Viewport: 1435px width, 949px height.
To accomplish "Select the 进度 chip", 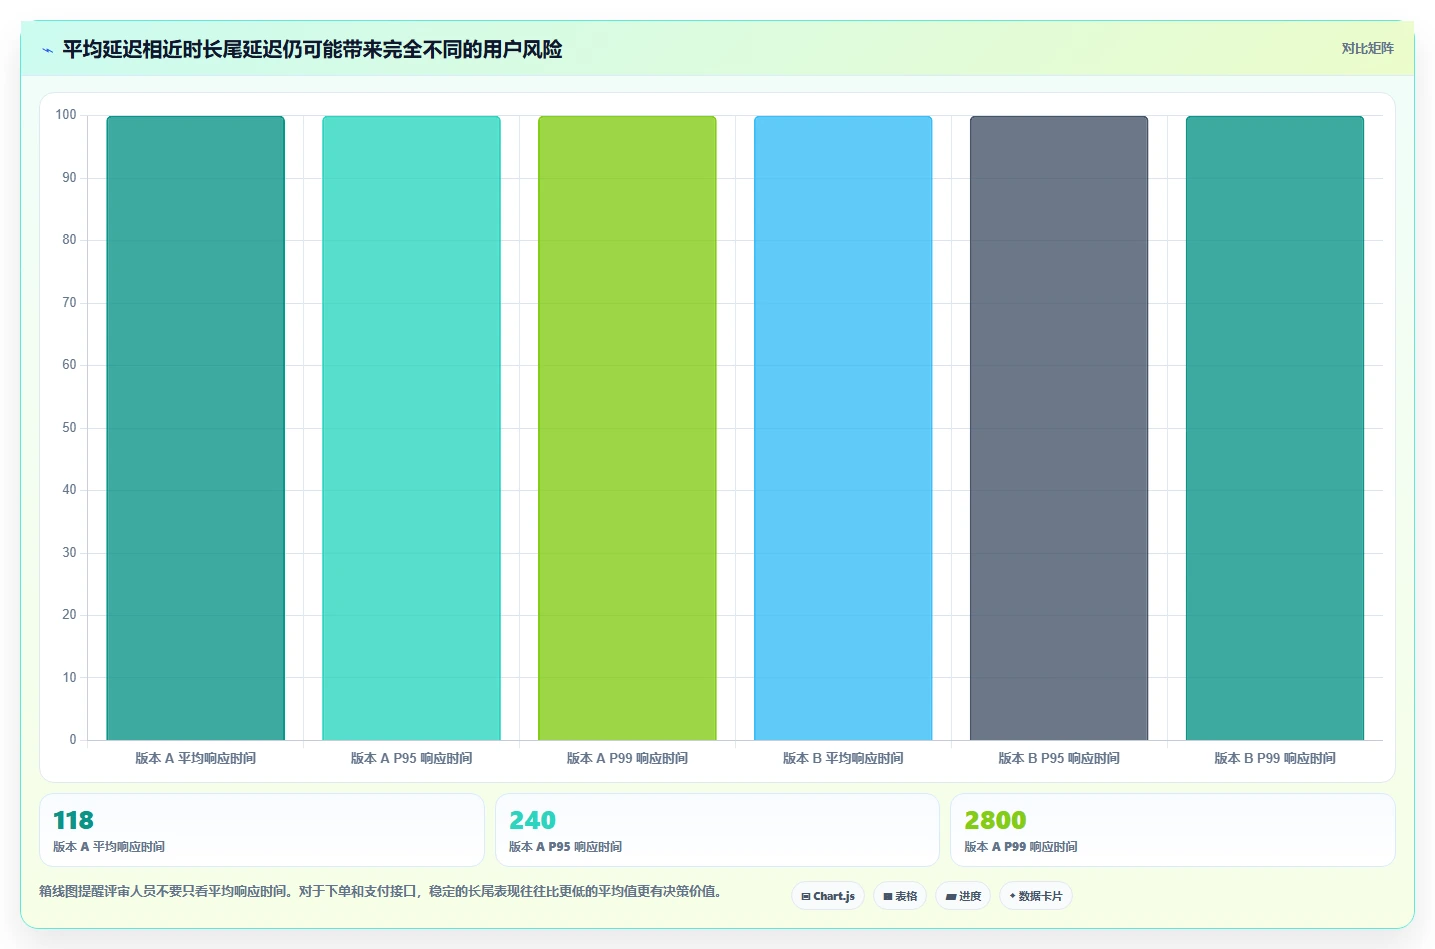I will tap(963, 896).
